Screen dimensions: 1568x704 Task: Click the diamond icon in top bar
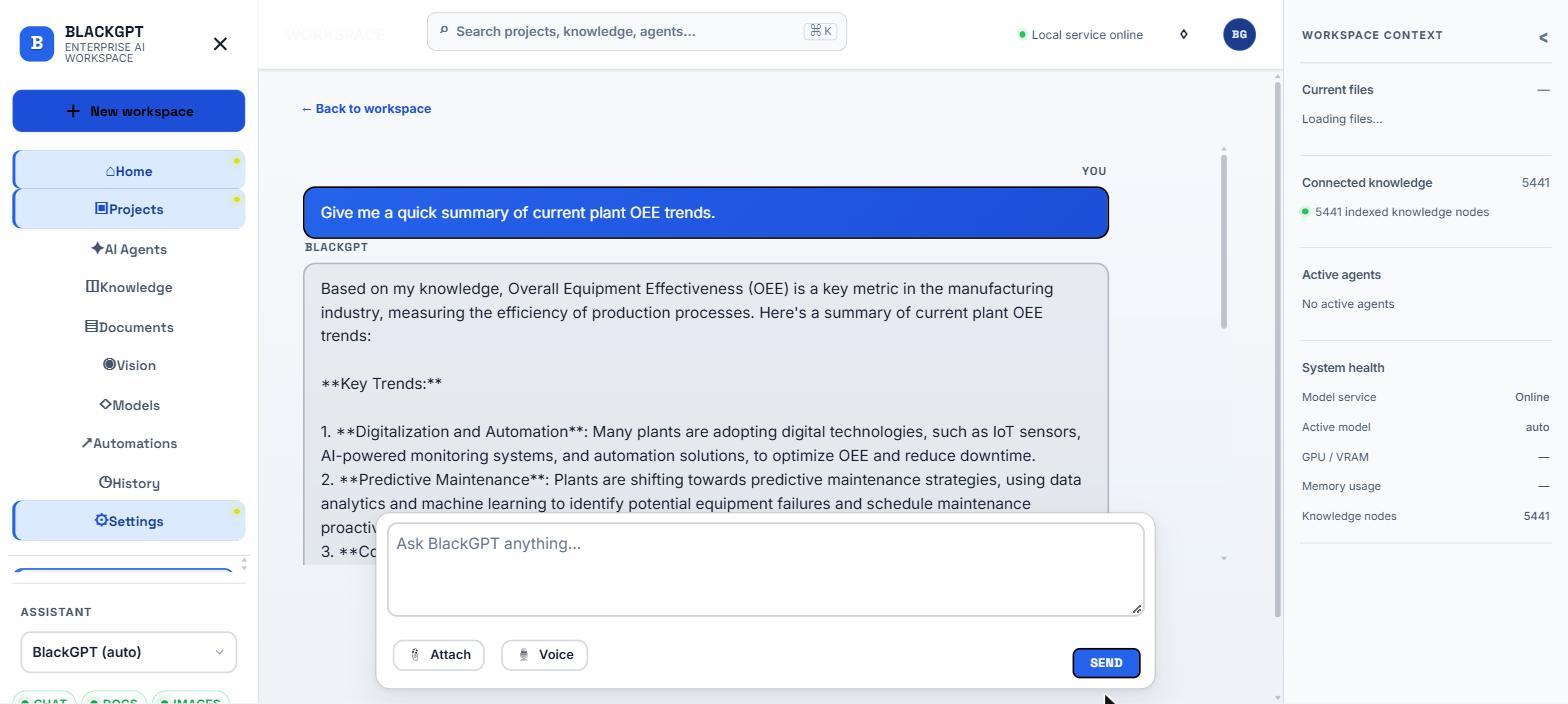[1184, 34]
